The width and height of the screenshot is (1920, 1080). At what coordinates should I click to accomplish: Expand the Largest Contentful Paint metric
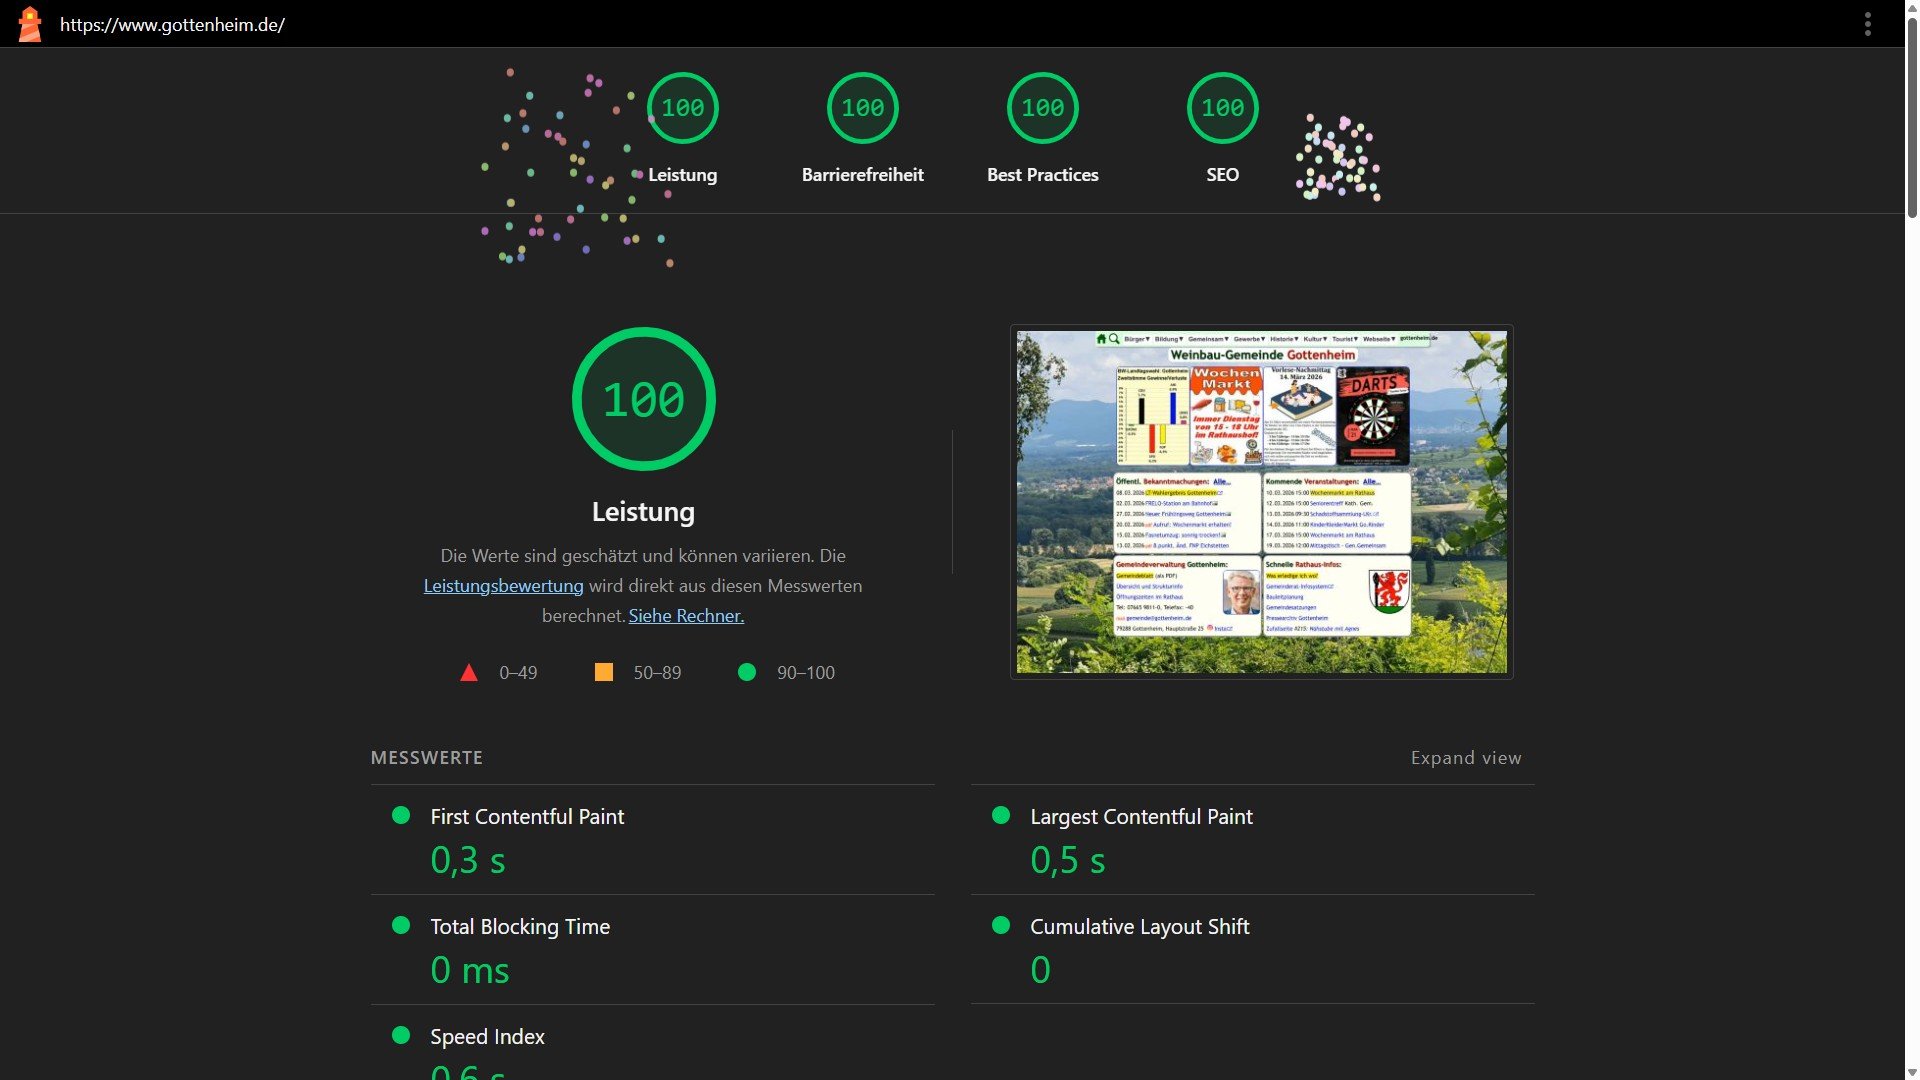pyautogui.click(x=1141, y=817)
